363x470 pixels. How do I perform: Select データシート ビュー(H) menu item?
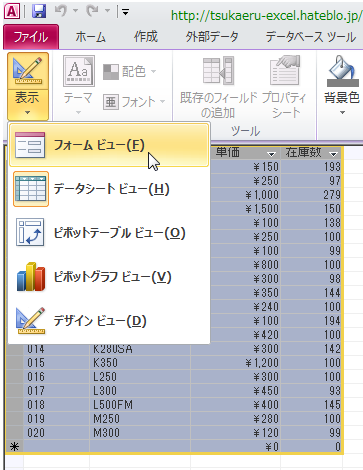(x=109, y=189)
